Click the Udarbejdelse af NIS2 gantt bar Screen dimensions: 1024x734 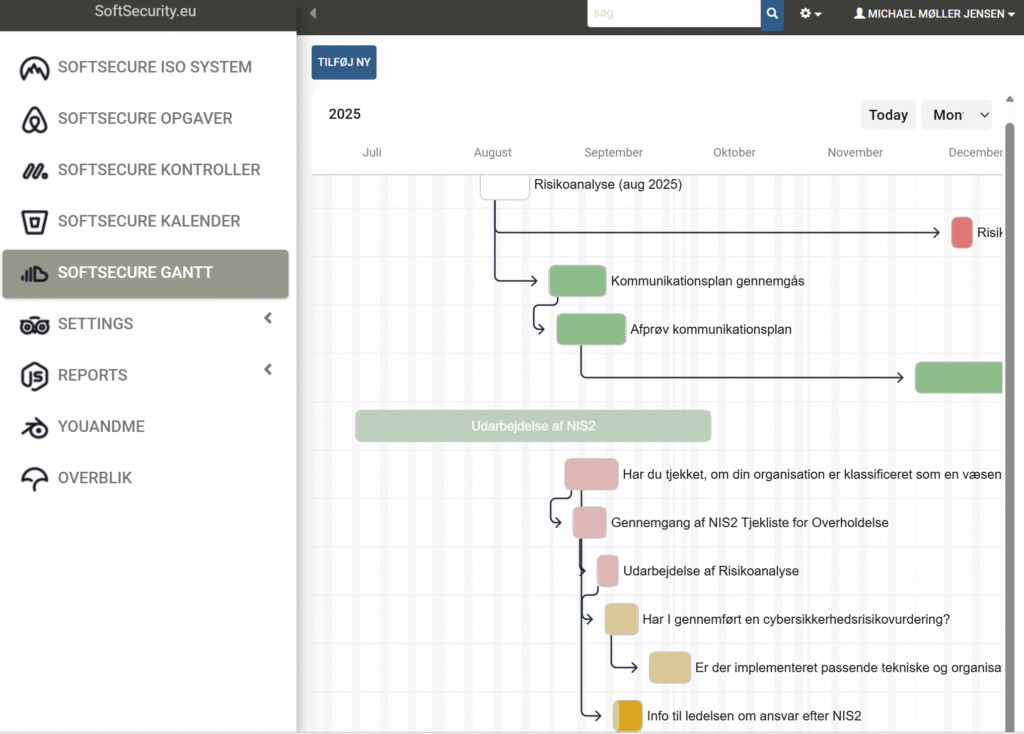tap(533, 426)
